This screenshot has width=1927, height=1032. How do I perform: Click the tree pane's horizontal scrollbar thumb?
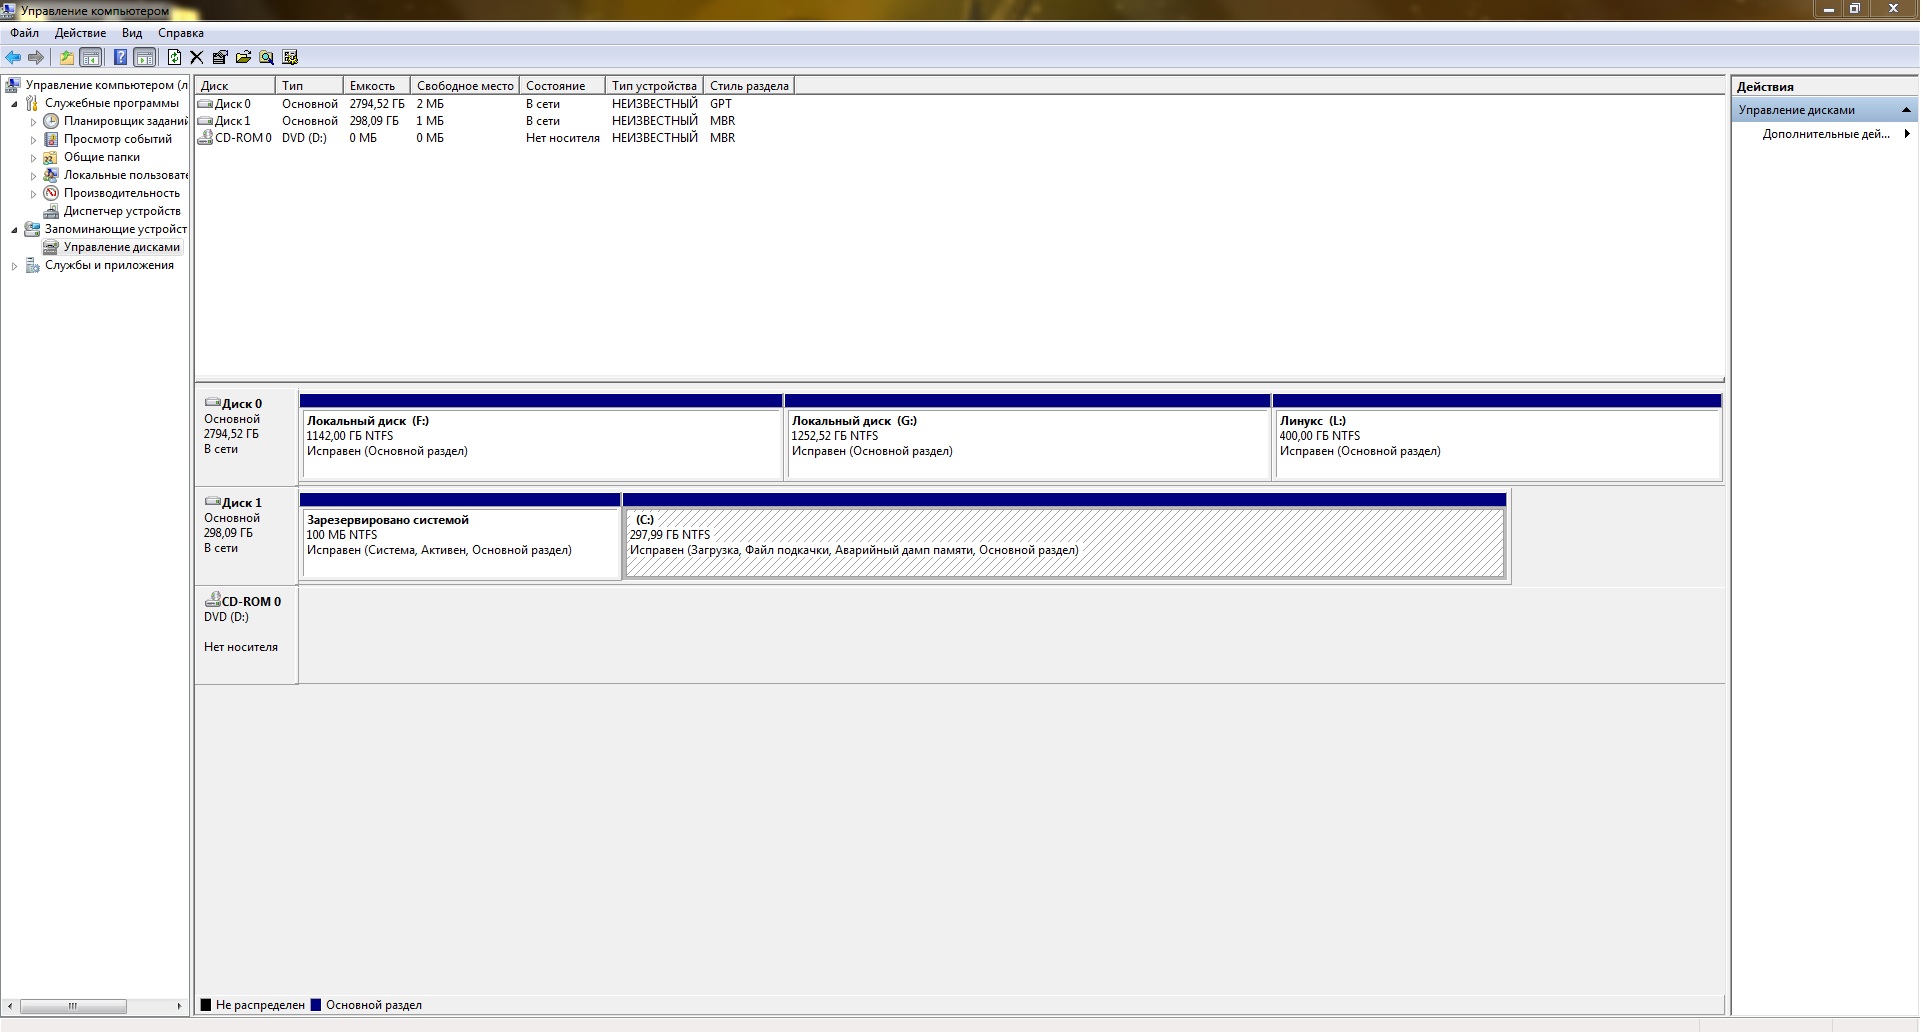[x=73, y=1006]
